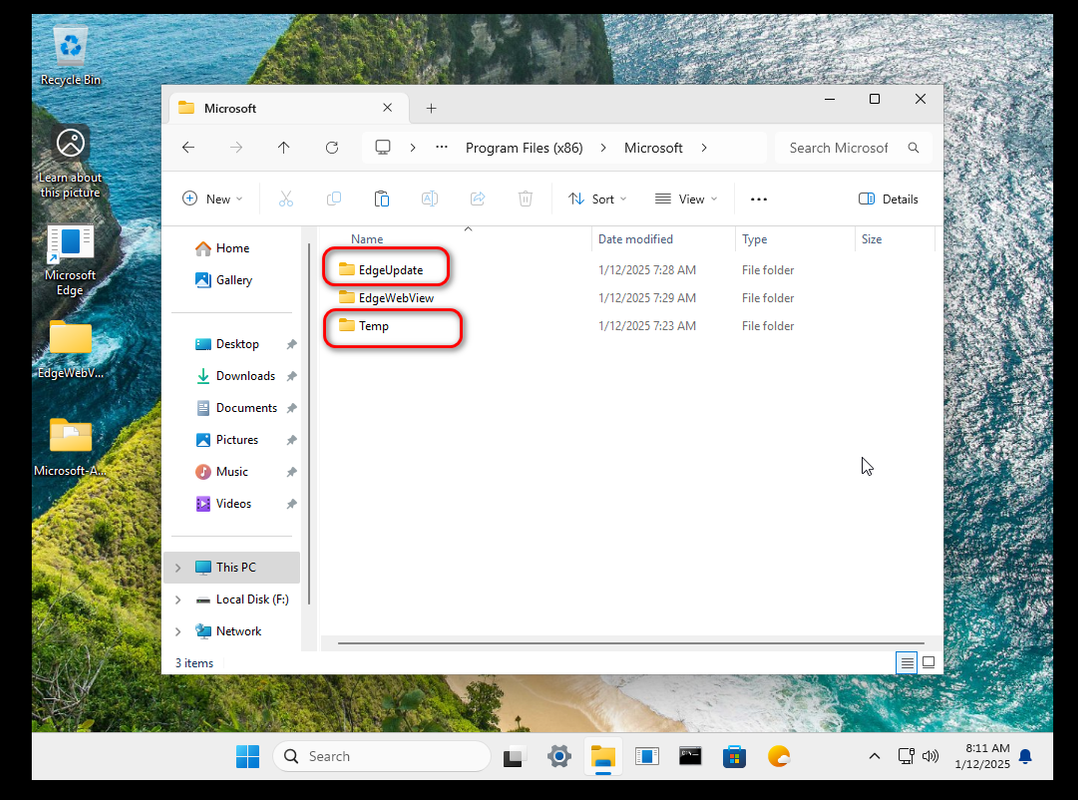Viewport: 1078px width, 800px height.
Task: Select Learn about this picture desktop icon
Action: point(70,163)
